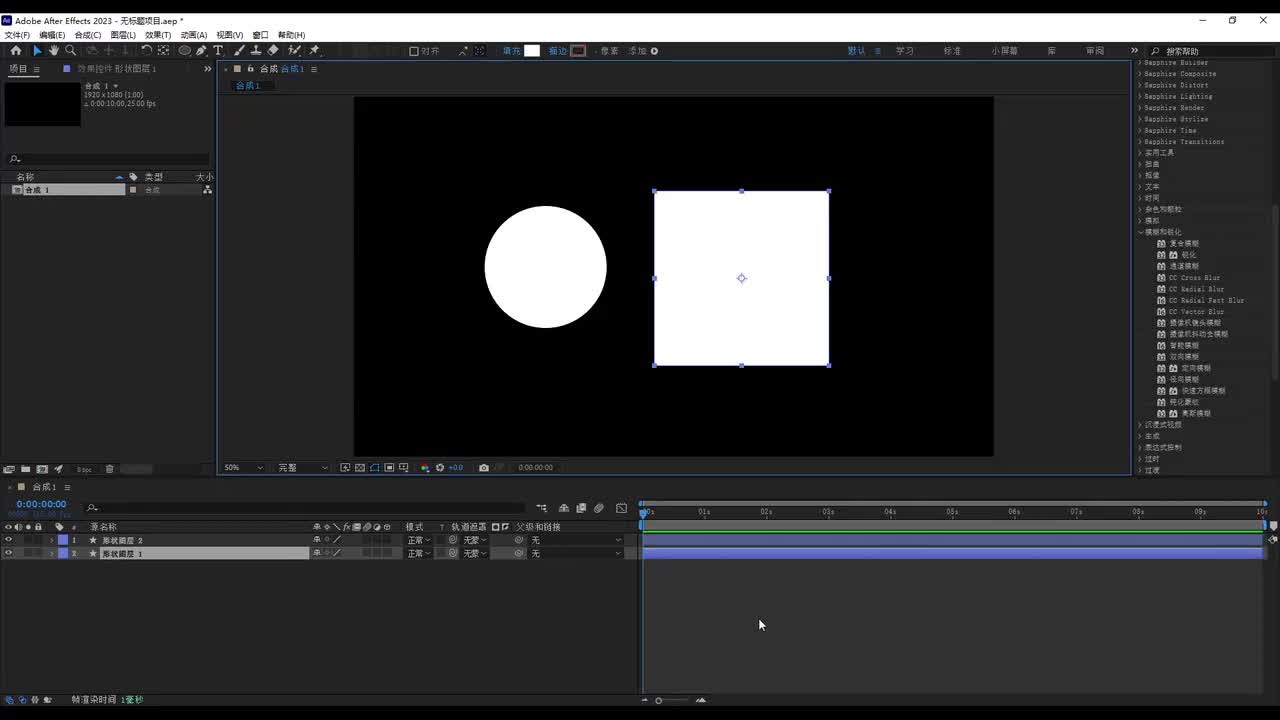Viewport: 1280px width, 720px height.
Task: Expand 形状图层 2 layer properties
Action: coord(52,540)
